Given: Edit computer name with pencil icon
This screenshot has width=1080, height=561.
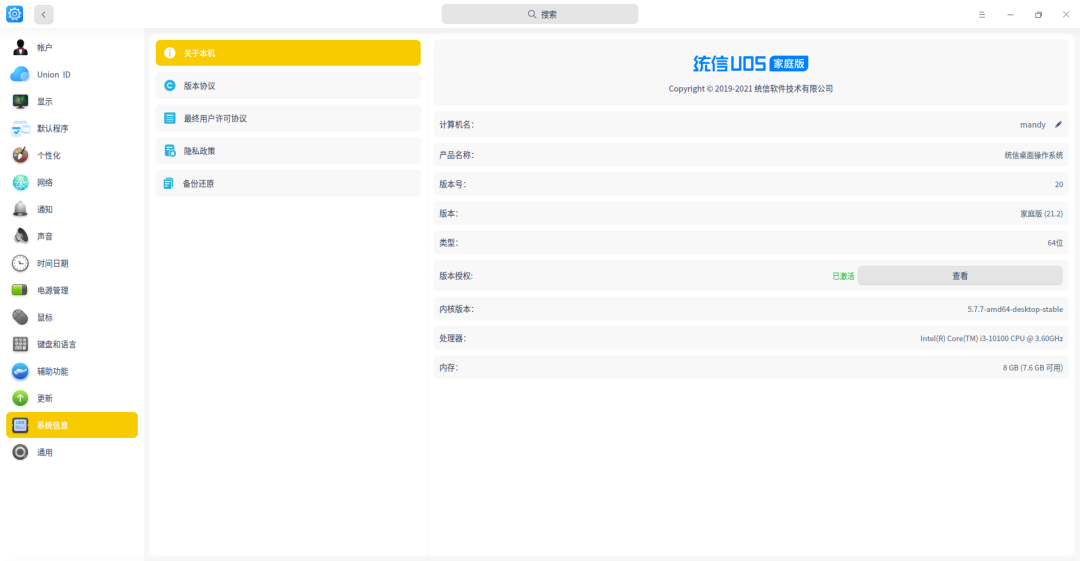Looking at the screenshot, I should (1059, 125).
